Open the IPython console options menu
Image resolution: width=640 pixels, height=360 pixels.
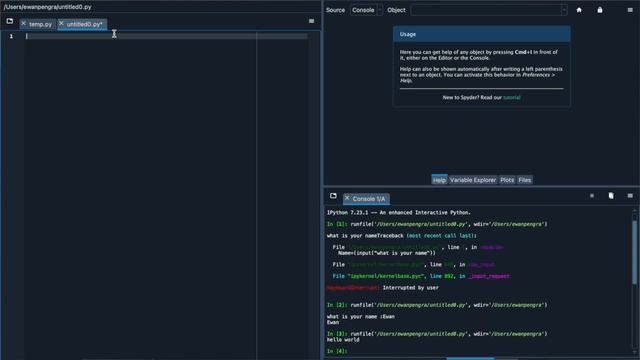(x=630, y=196)
